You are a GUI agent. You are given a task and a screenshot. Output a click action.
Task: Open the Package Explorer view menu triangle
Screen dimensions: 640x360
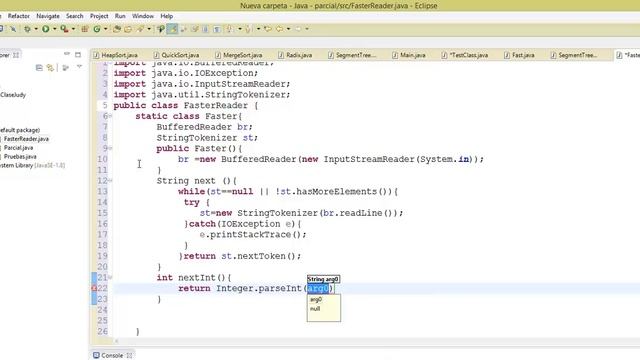click(x=79, y=67)
